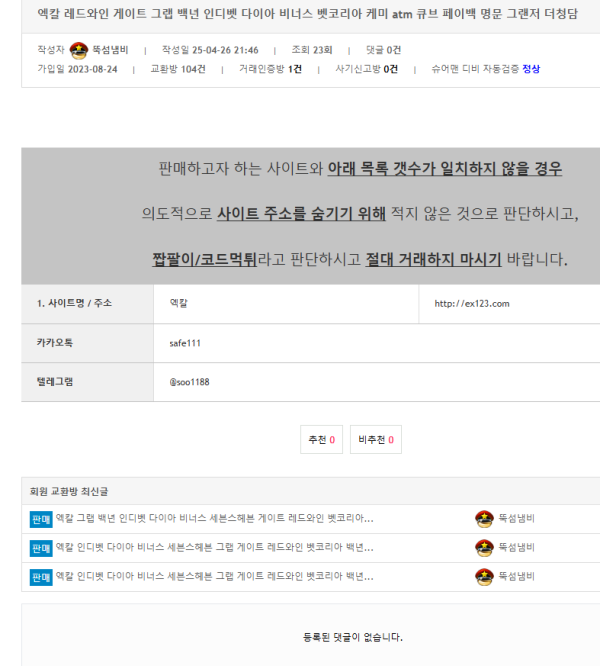Click the avatar icon in the third recent post row
The width and height of the screenshot is (600, 666).
point(484,577)
